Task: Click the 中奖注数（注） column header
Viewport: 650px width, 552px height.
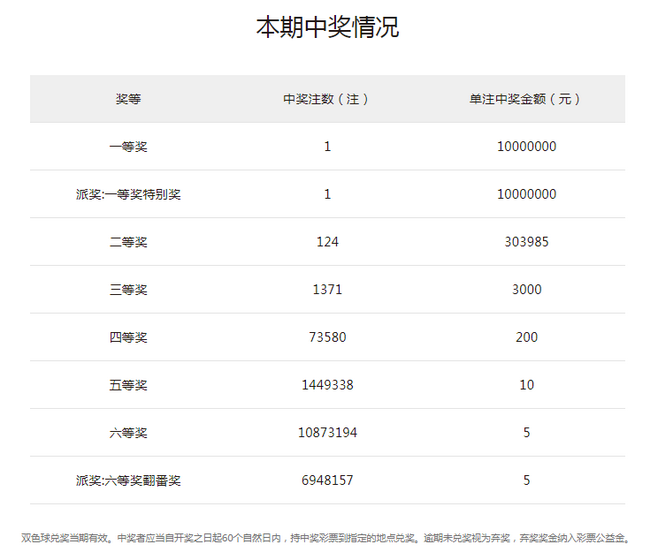Action: click(327, 99)
